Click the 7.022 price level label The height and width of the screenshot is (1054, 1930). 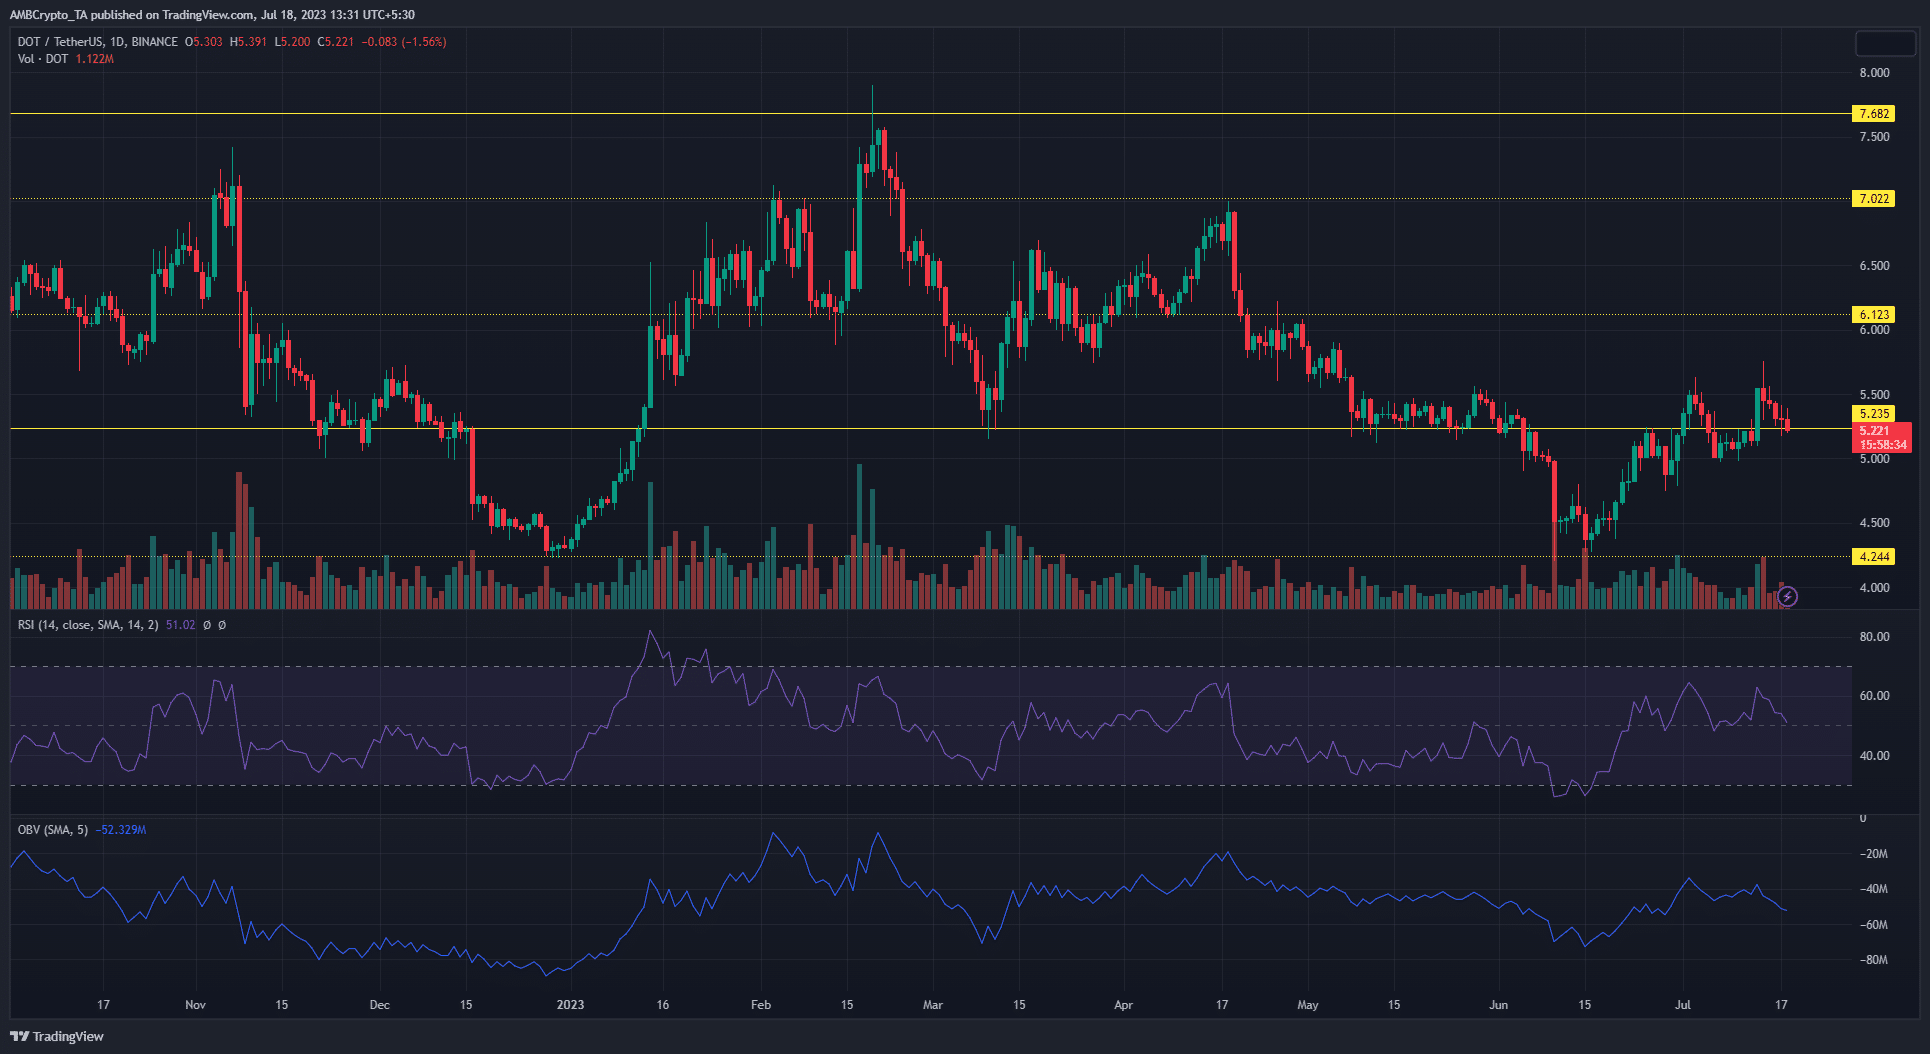click(1874, 199)
